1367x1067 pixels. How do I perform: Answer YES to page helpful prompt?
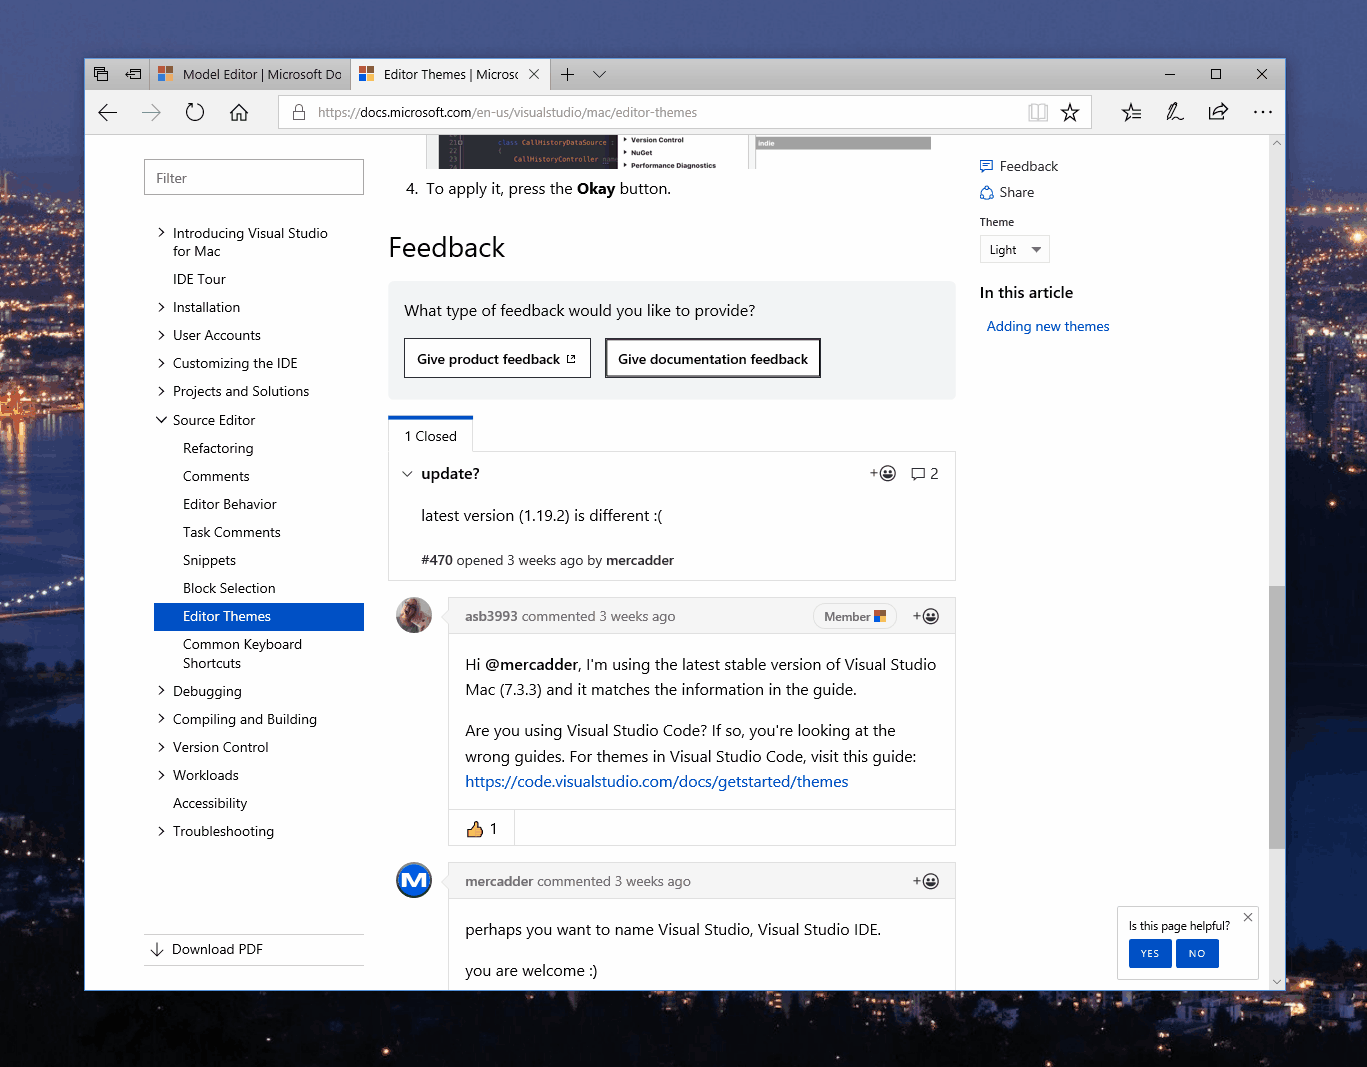tap(1149, 954)
